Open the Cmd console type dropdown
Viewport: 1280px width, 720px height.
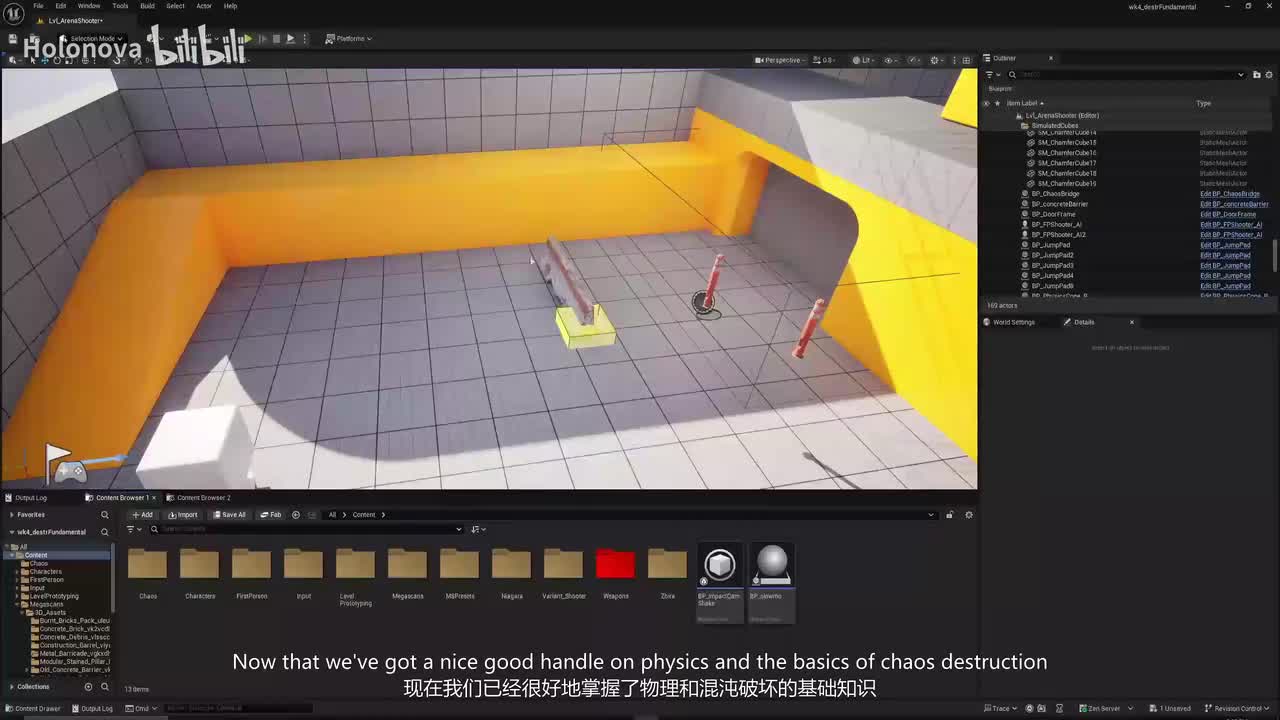click(x=141, y=708)
